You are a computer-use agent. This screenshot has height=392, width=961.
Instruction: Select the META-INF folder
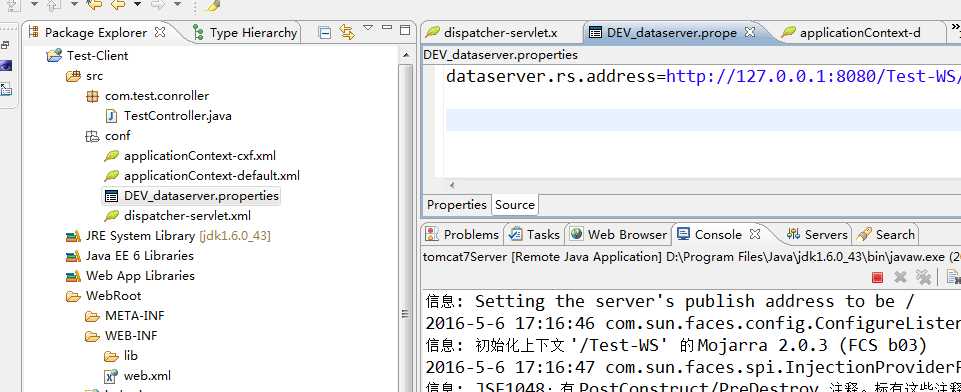(x=125, y=316)
